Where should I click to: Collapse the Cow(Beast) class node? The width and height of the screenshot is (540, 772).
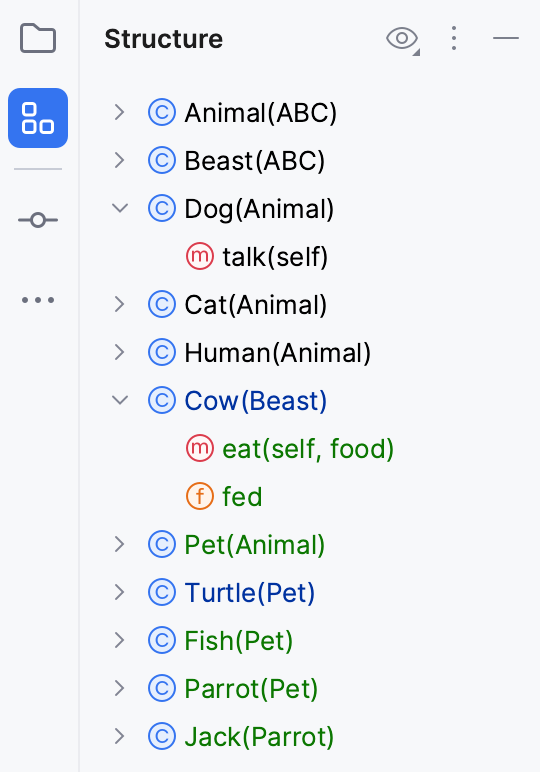coord(120,400)
